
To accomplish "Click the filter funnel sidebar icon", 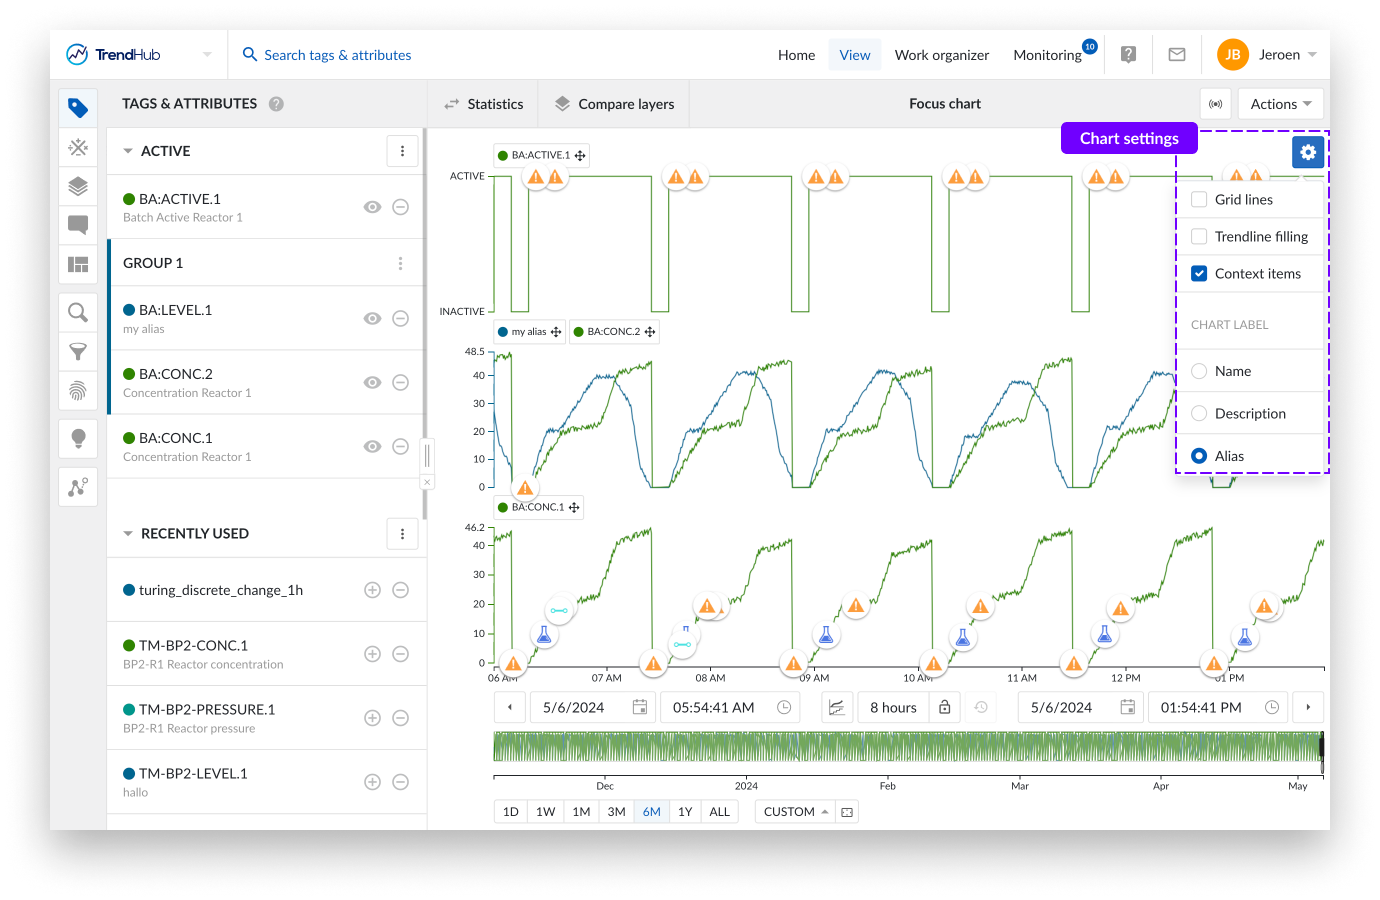I will (78, 352).
